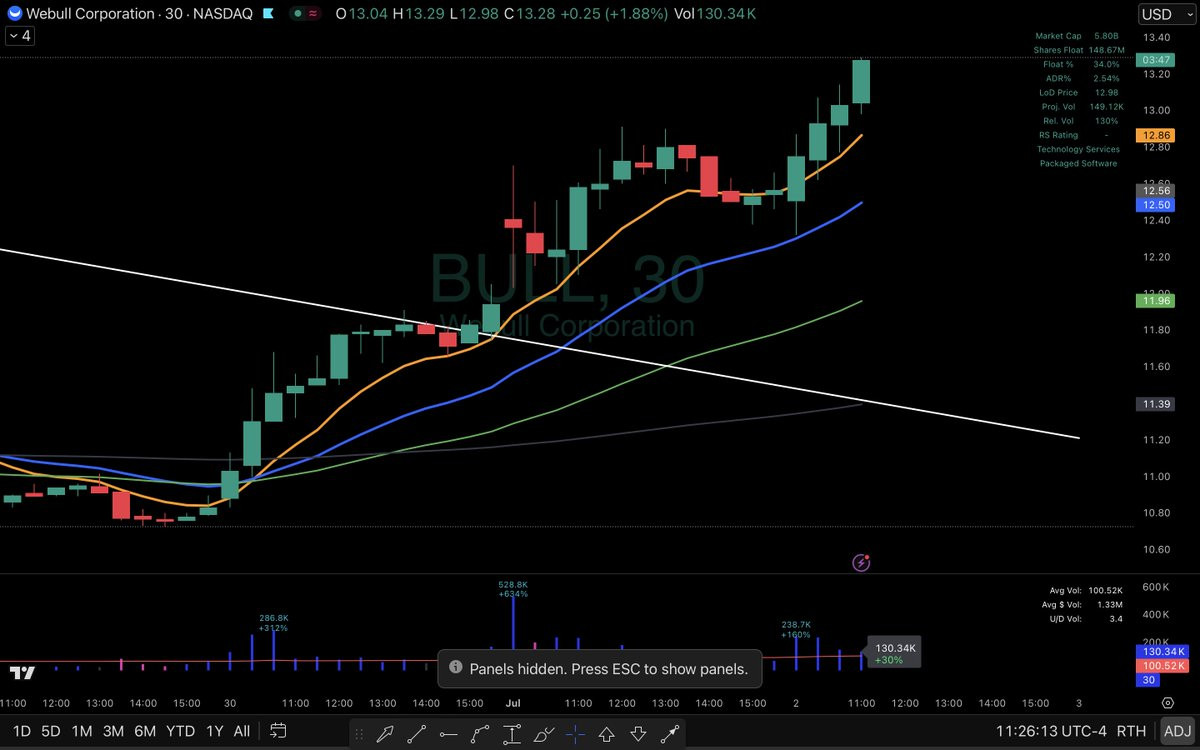1200x750 pixels.
Task: Grab the drawing toolbar drag handle
Action: click(360, 734)
